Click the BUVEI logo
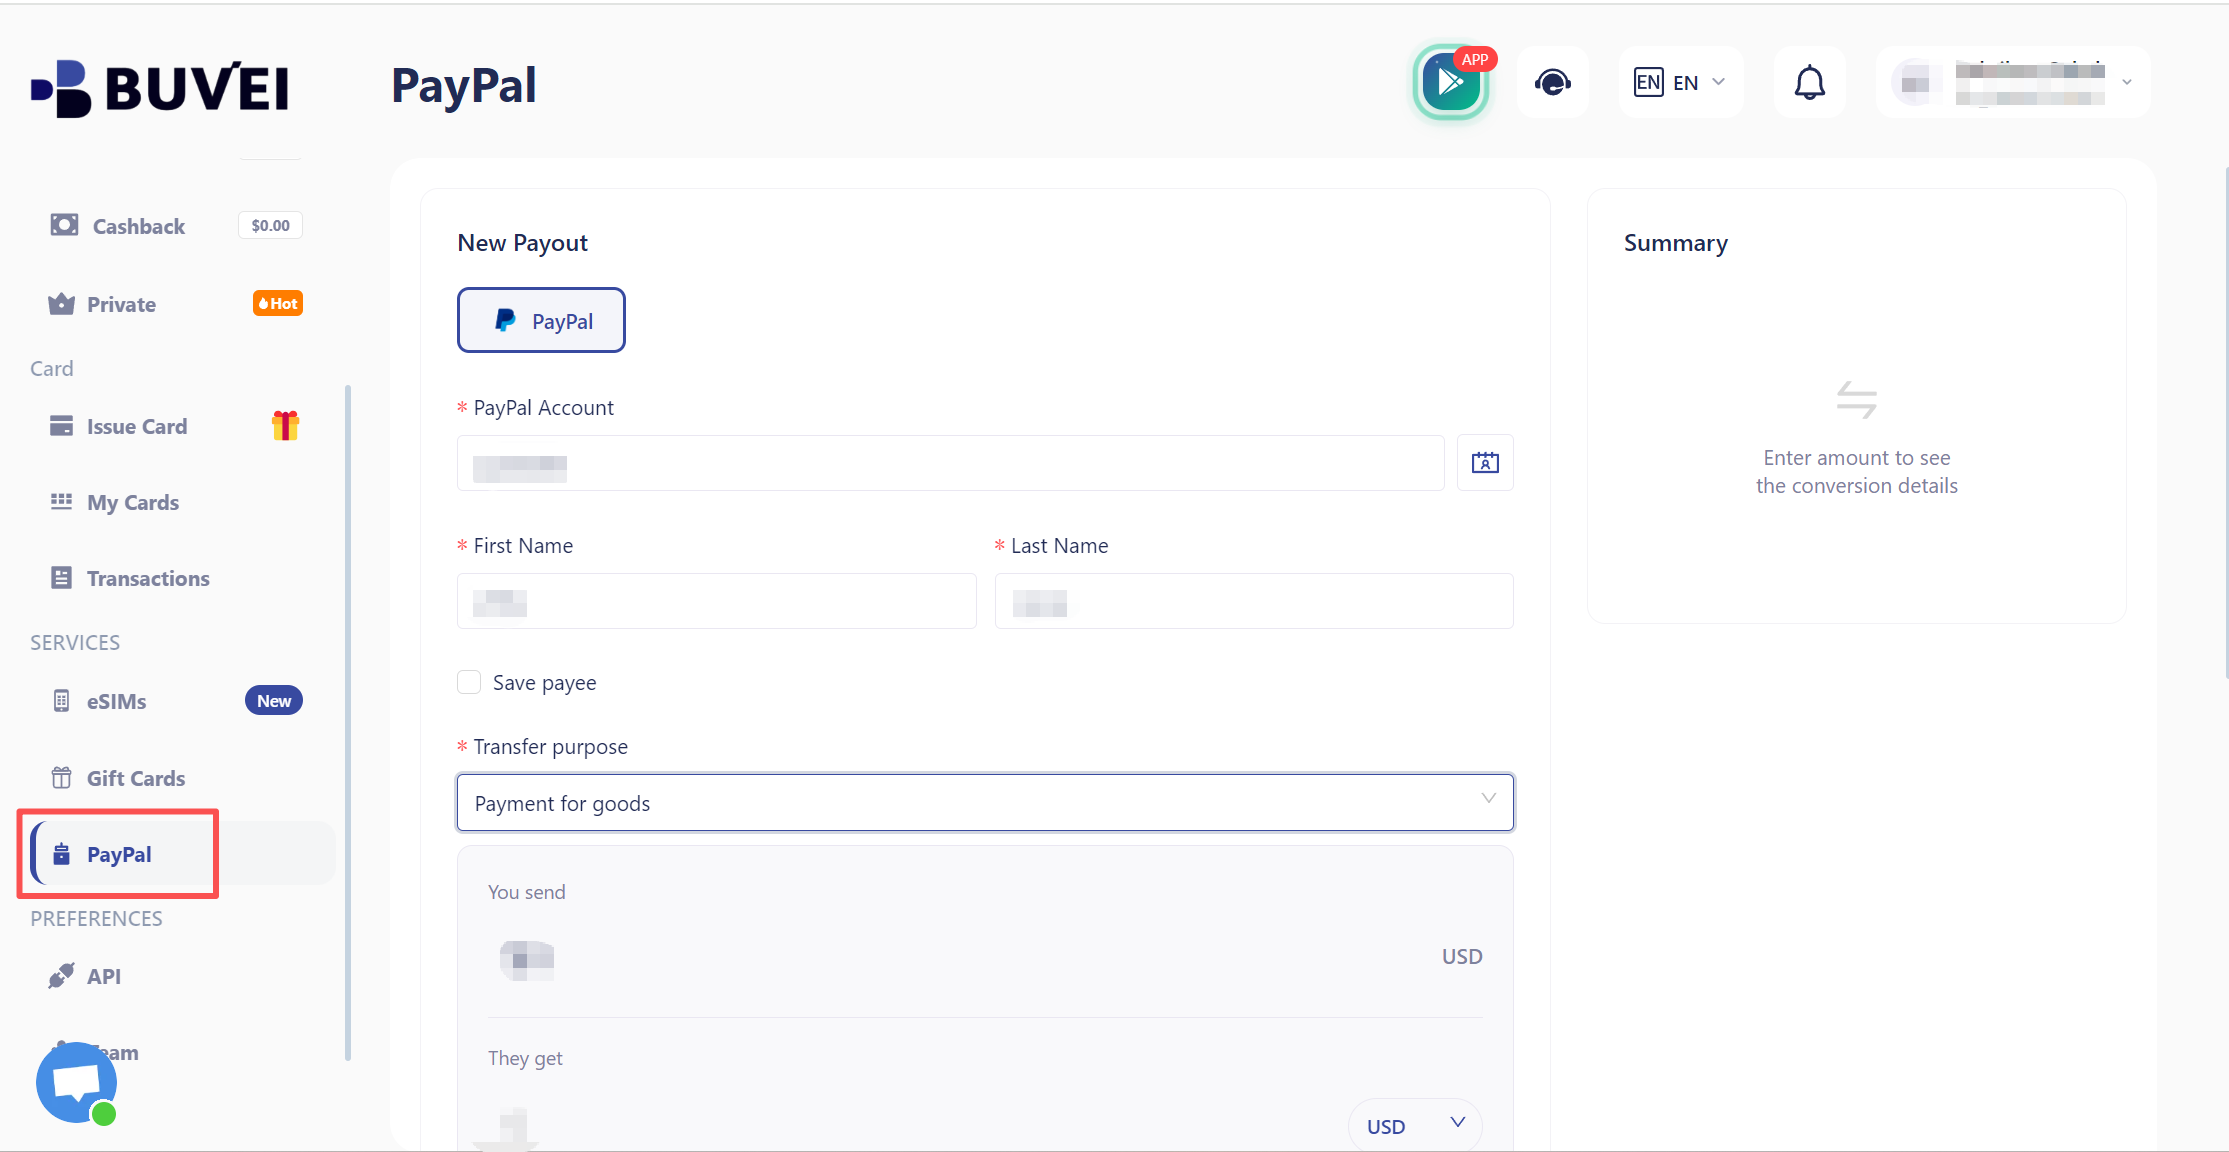2229x1152 pixels. pyautogui.click(x=160, y=88)
